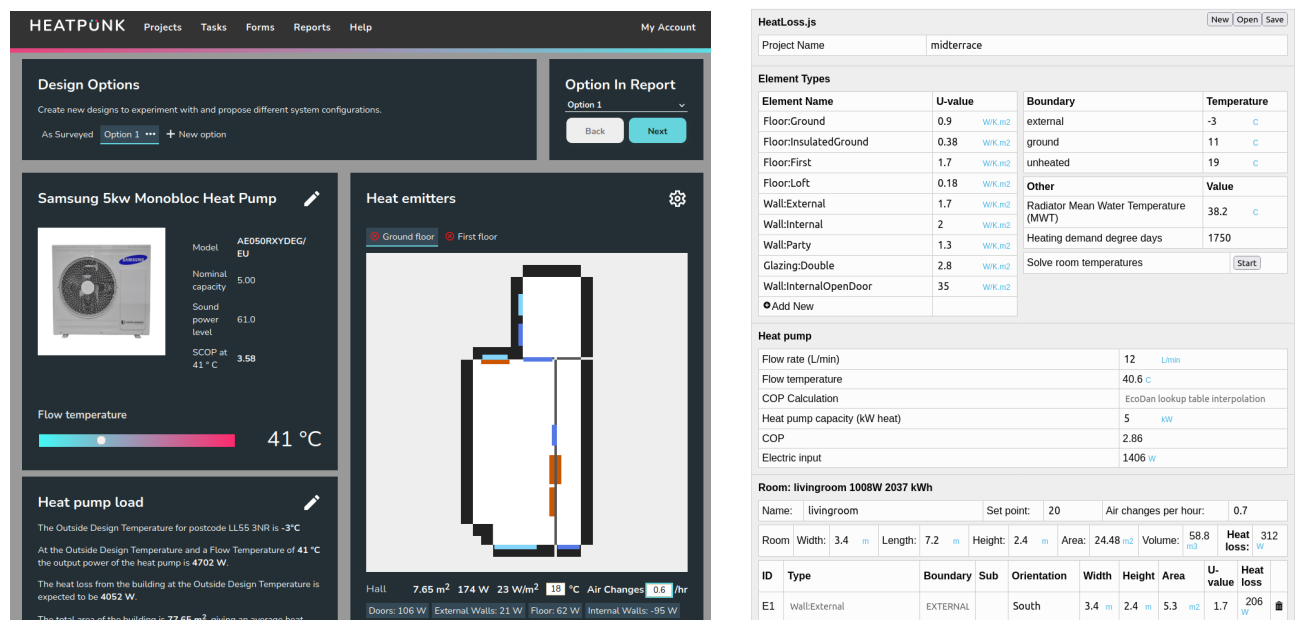
Task: Open the Option In Report dropdown
Action: 626,105
